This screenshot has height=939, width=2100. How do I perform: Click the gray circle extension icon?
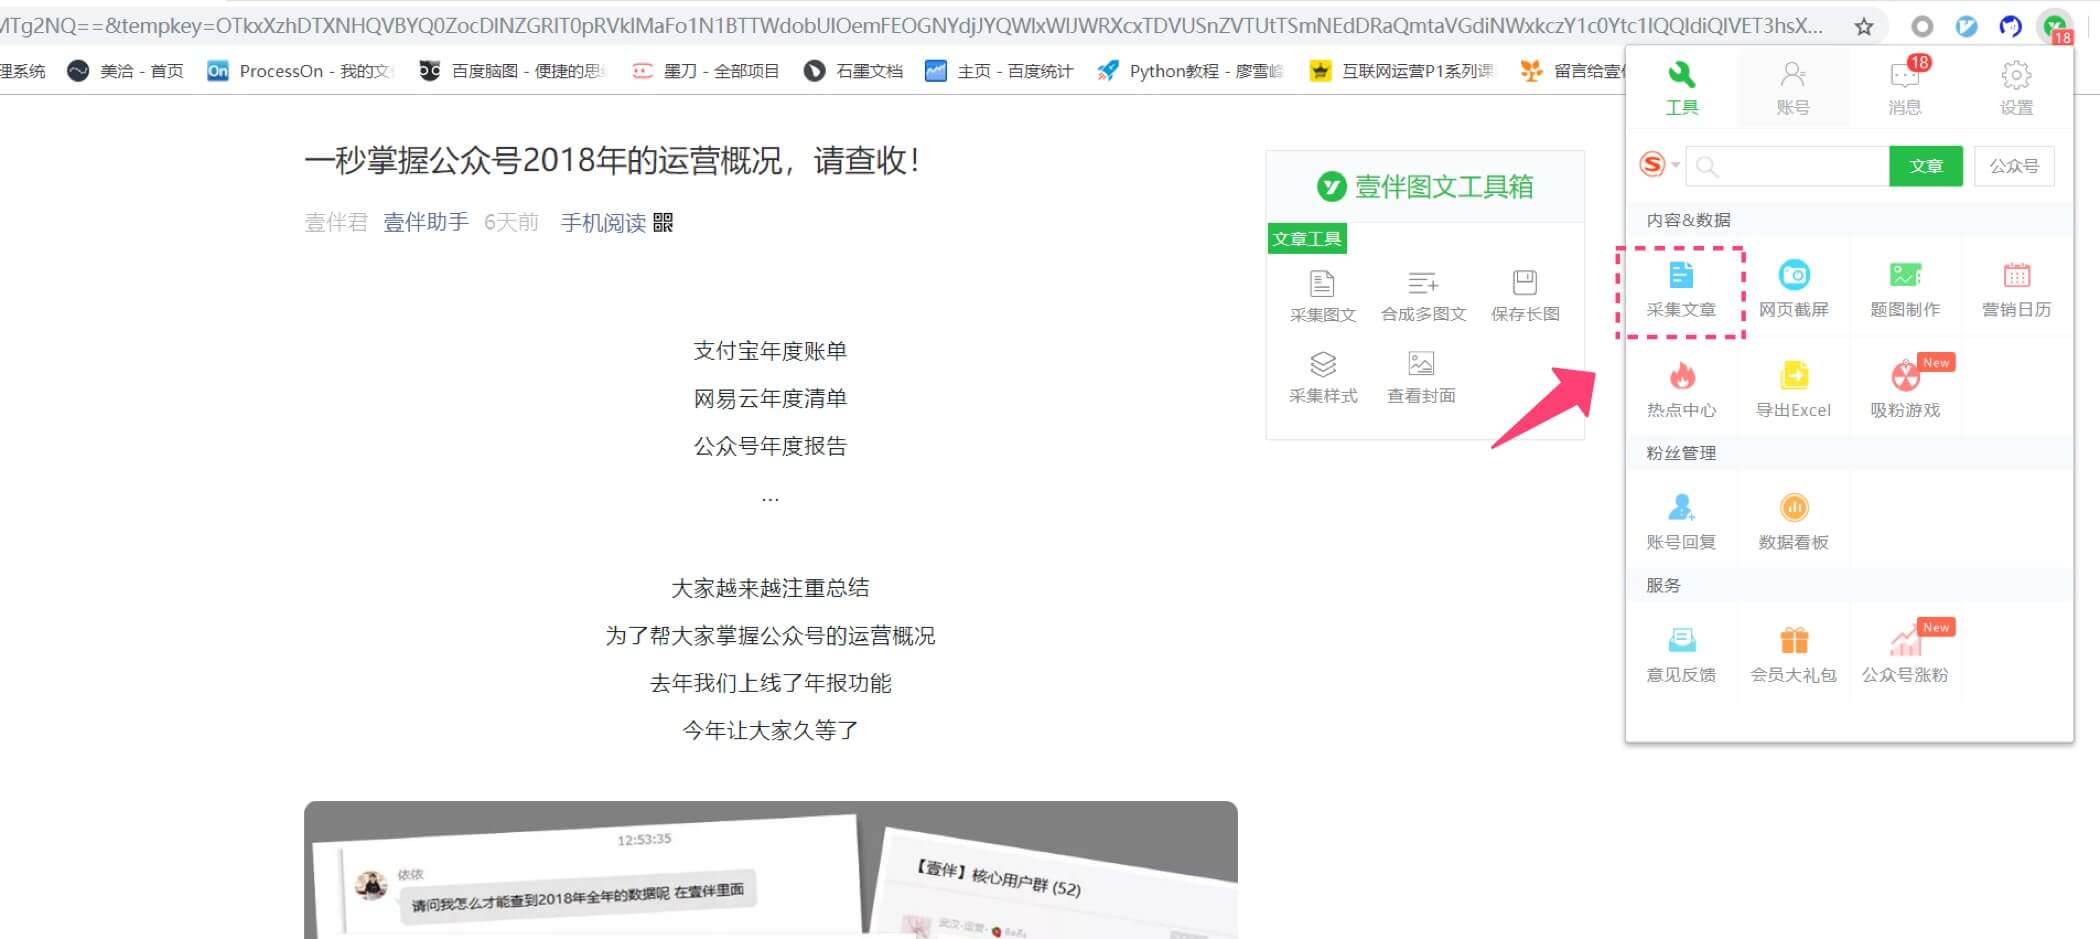point(1922,27)
